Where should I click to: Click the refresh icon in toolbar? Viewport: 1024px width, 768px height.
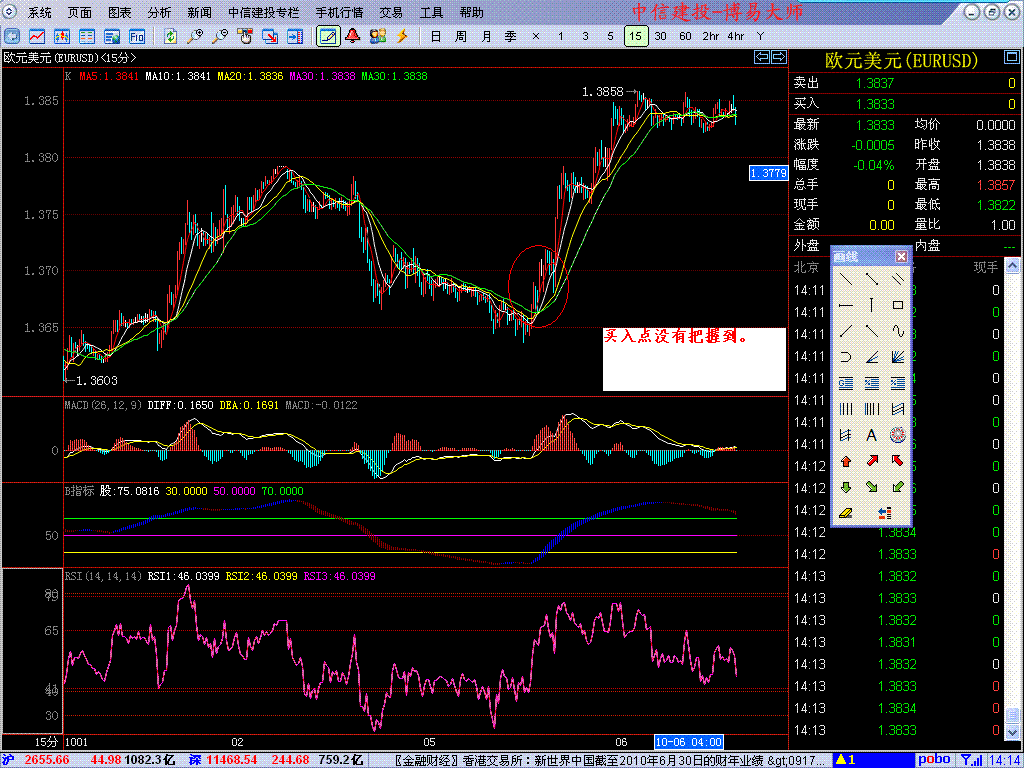(x=171, y=36)
